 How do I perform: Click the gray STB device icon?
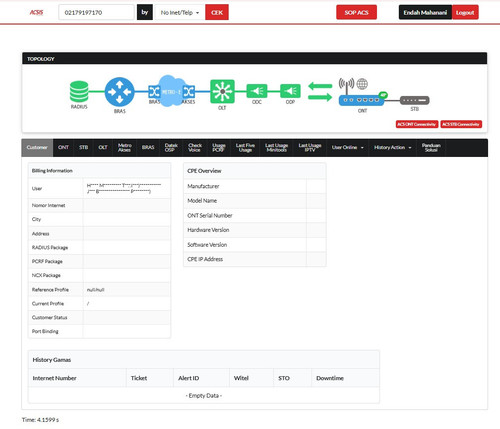(x=414, y=100)
